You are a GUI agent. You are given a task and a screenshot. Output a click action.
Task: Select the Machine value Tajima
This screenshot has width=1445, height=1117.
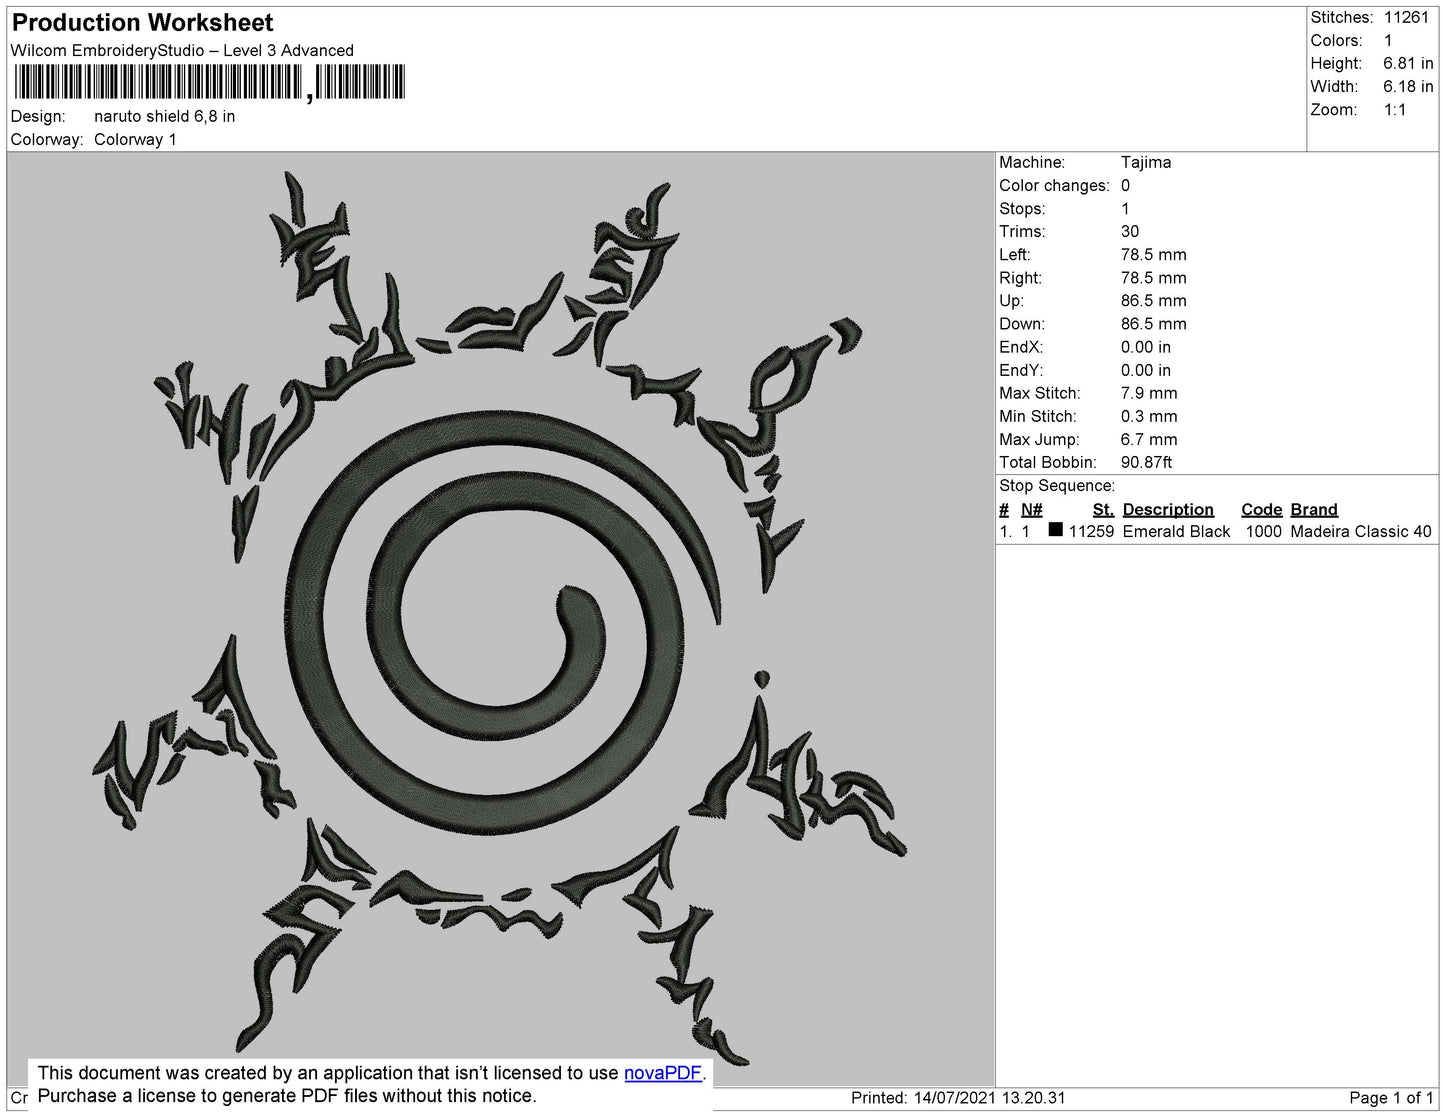1146,162
